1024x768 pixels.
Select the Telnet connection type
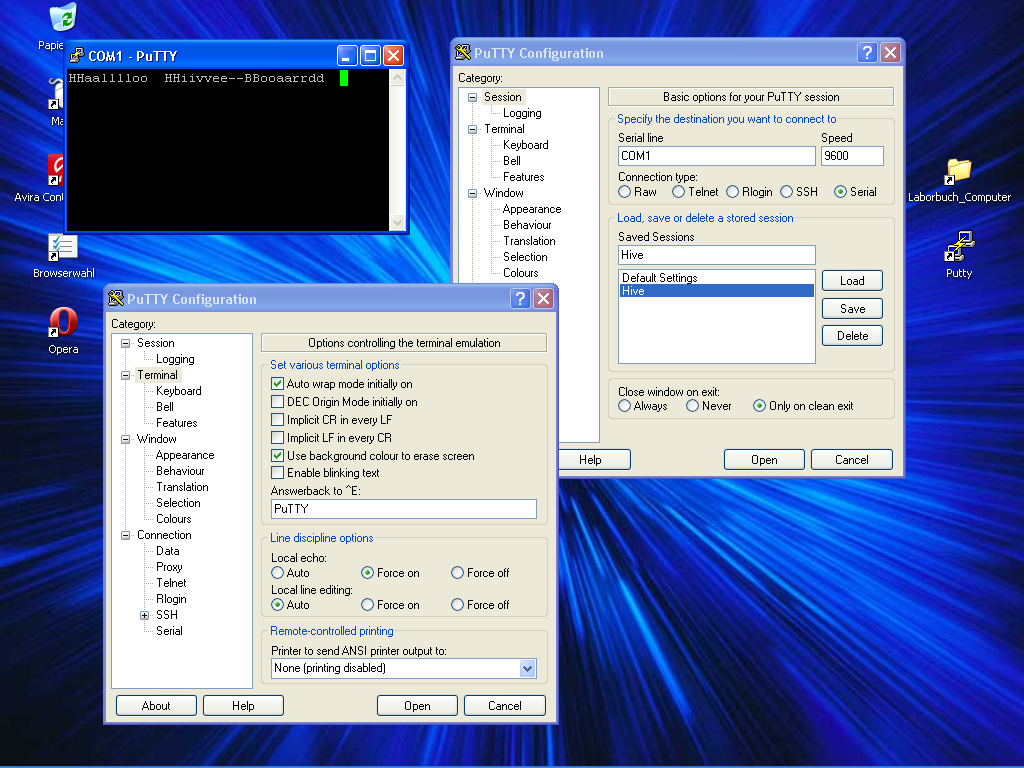click(x=679, y=191)
